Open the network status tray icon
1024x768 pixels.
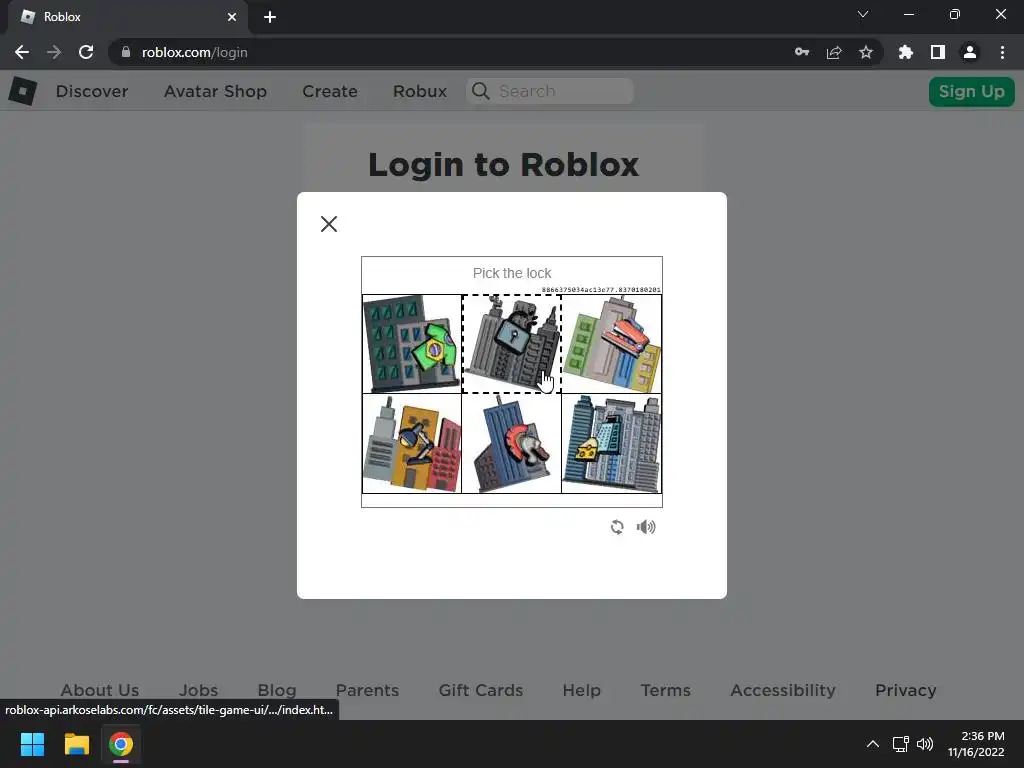(x=901, y=744)
